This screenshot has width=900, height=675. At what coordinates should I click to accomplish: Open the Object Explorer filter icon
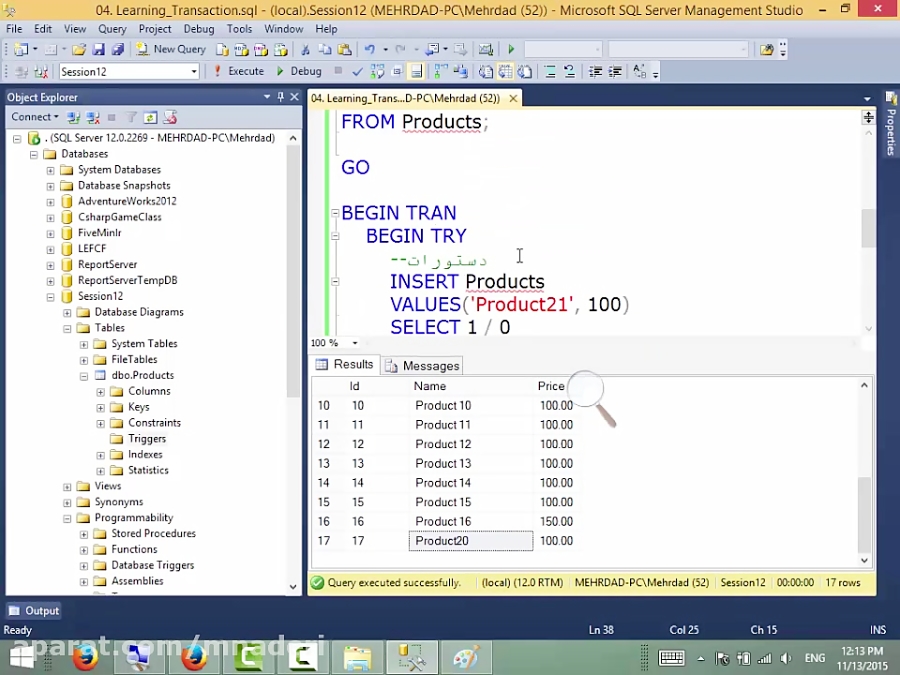[x=130, y=117]
